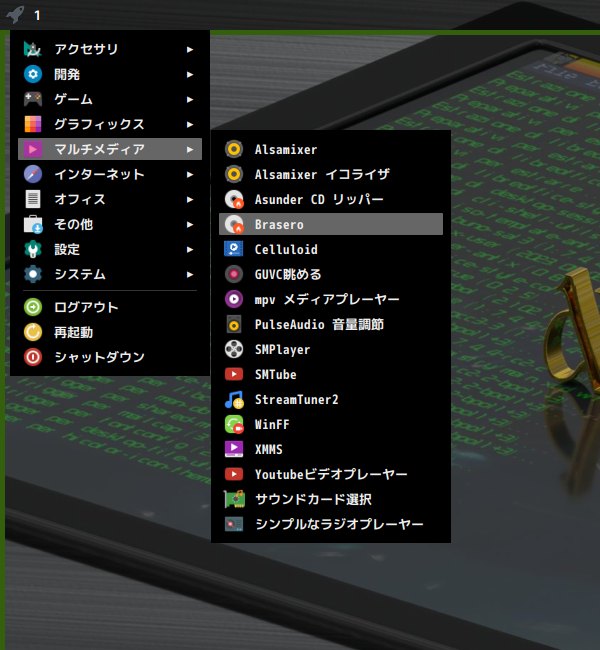Open the システム menu entry
The height and width of the screenshot is (650, 600).
tap(110, 274)
